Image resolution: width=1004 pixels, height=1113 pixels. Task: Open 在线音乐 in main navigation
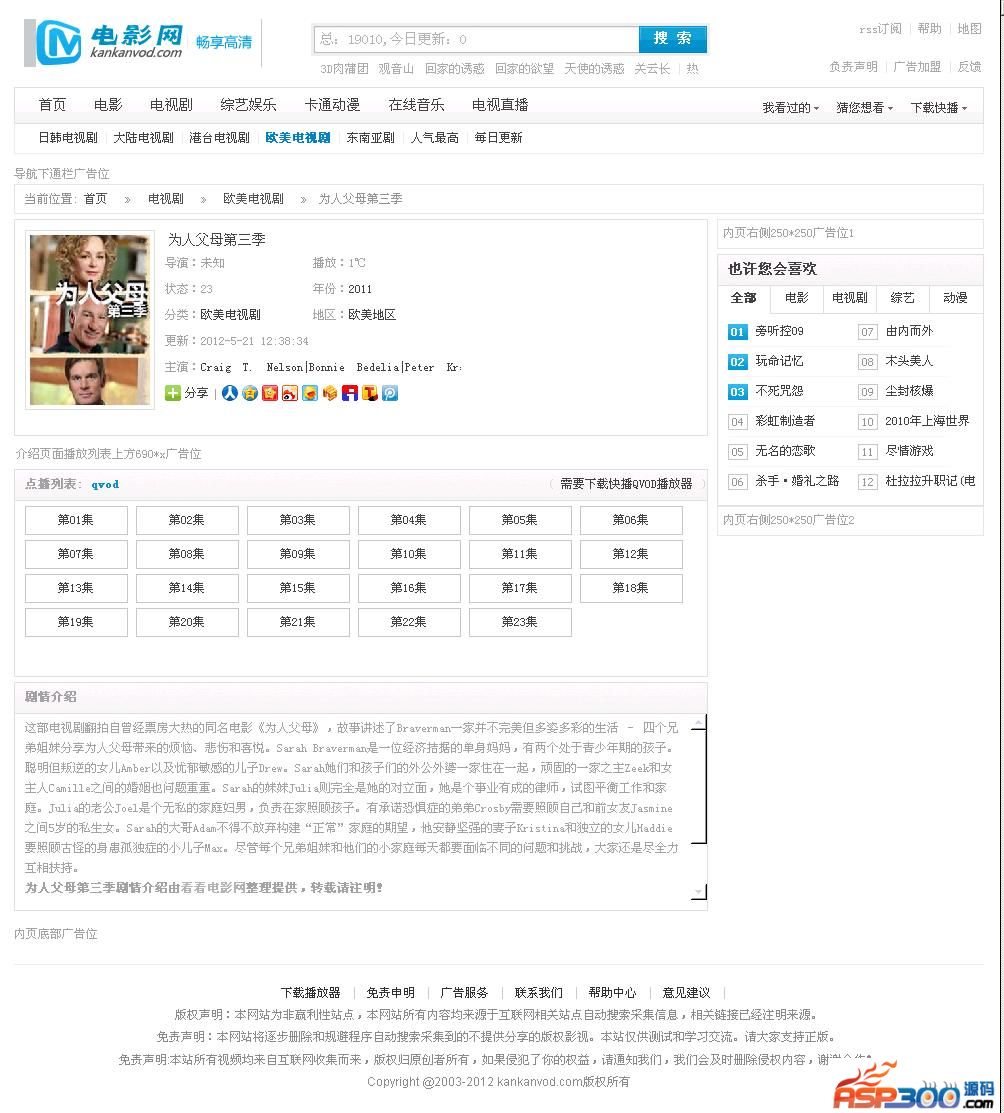[416, 105]
